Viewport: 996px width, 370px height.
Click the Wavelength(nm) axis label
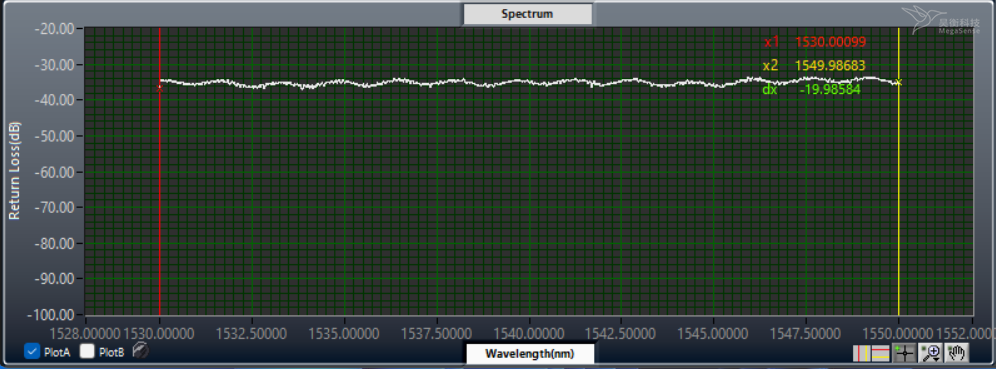530,353
